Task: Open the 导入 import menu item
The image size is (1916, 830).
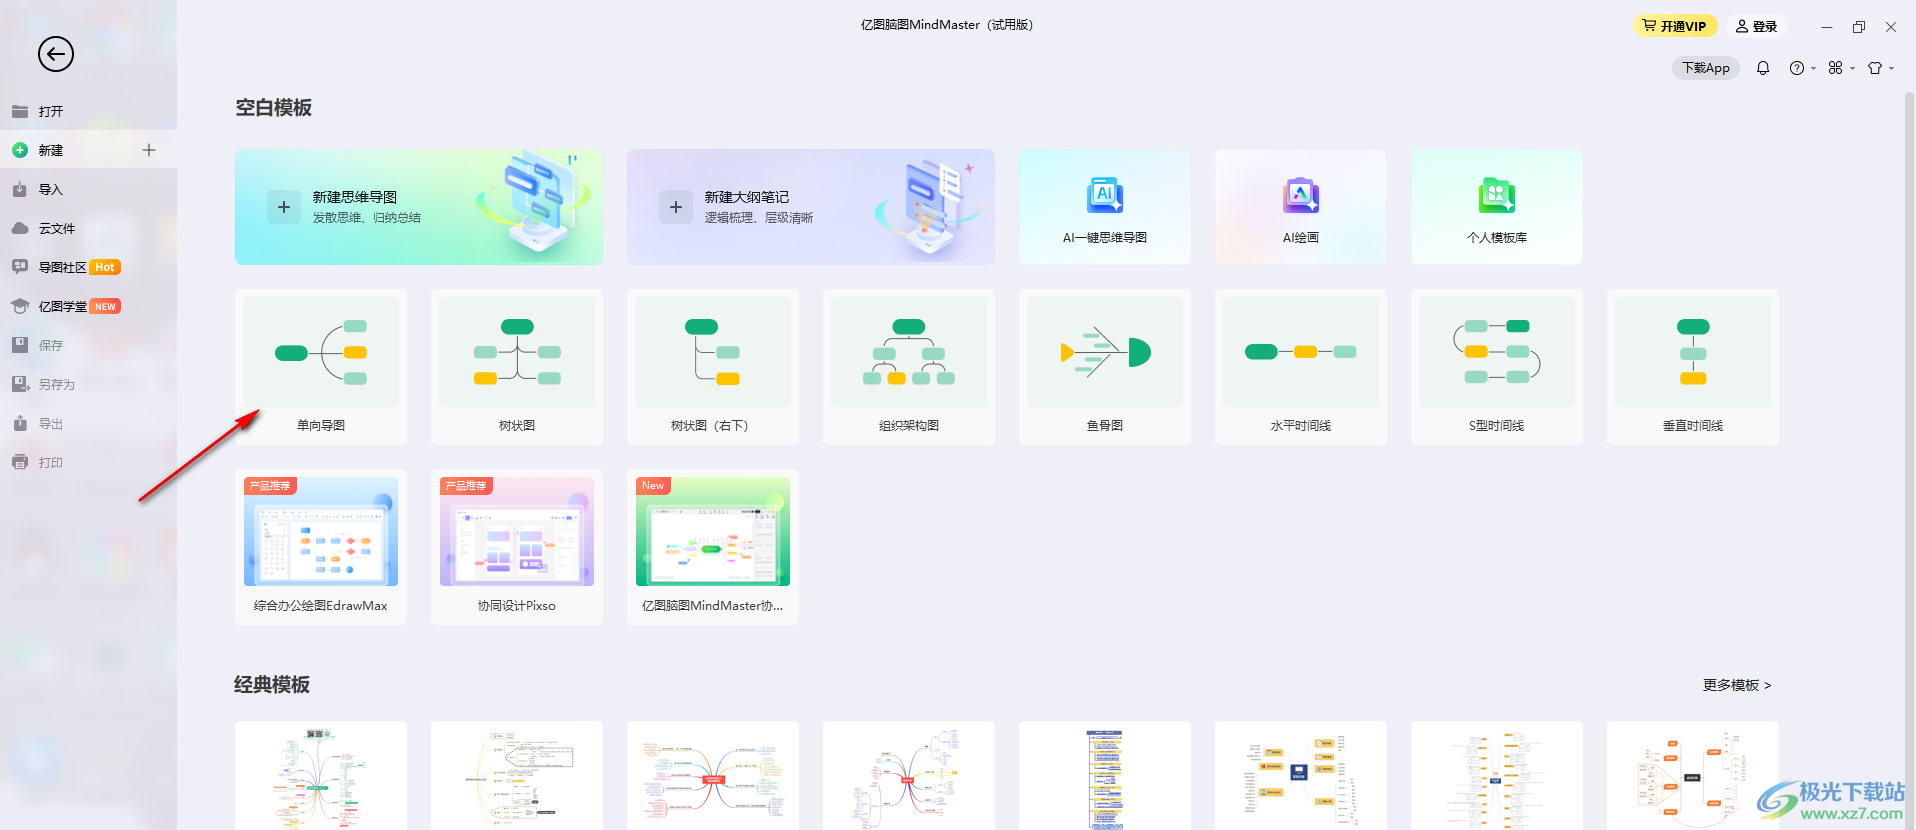Action: point(88,189)
